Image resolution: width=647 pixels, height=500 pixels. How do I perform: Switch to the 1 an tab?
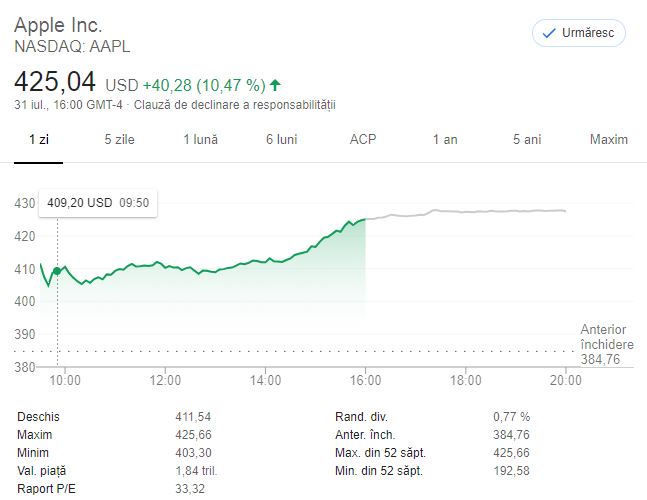coord(445,139)
